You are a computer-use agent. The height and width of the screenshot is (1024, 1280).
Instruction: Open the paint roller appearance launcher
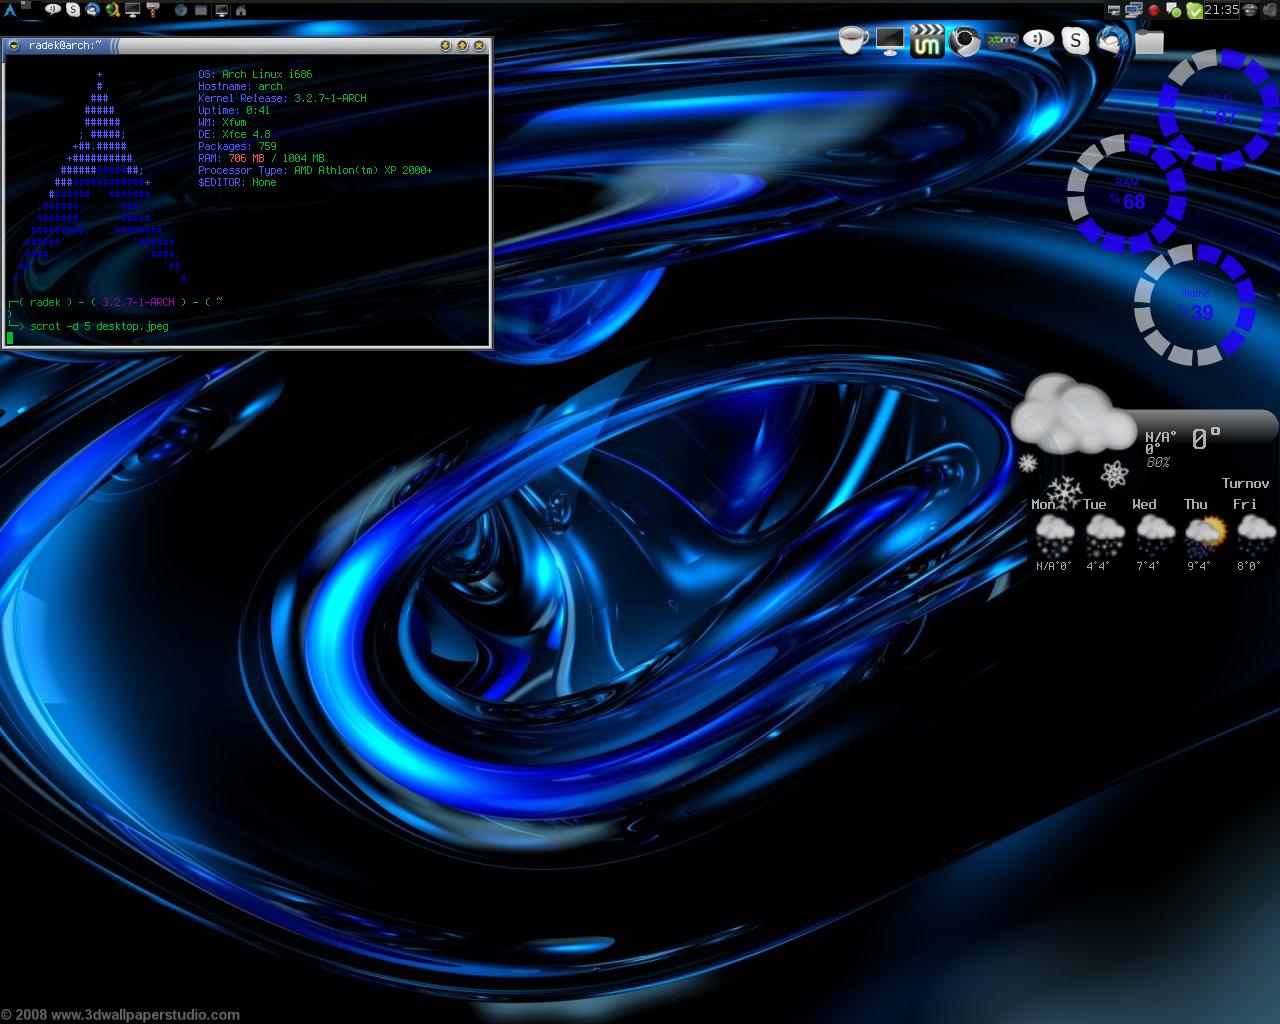153,10
